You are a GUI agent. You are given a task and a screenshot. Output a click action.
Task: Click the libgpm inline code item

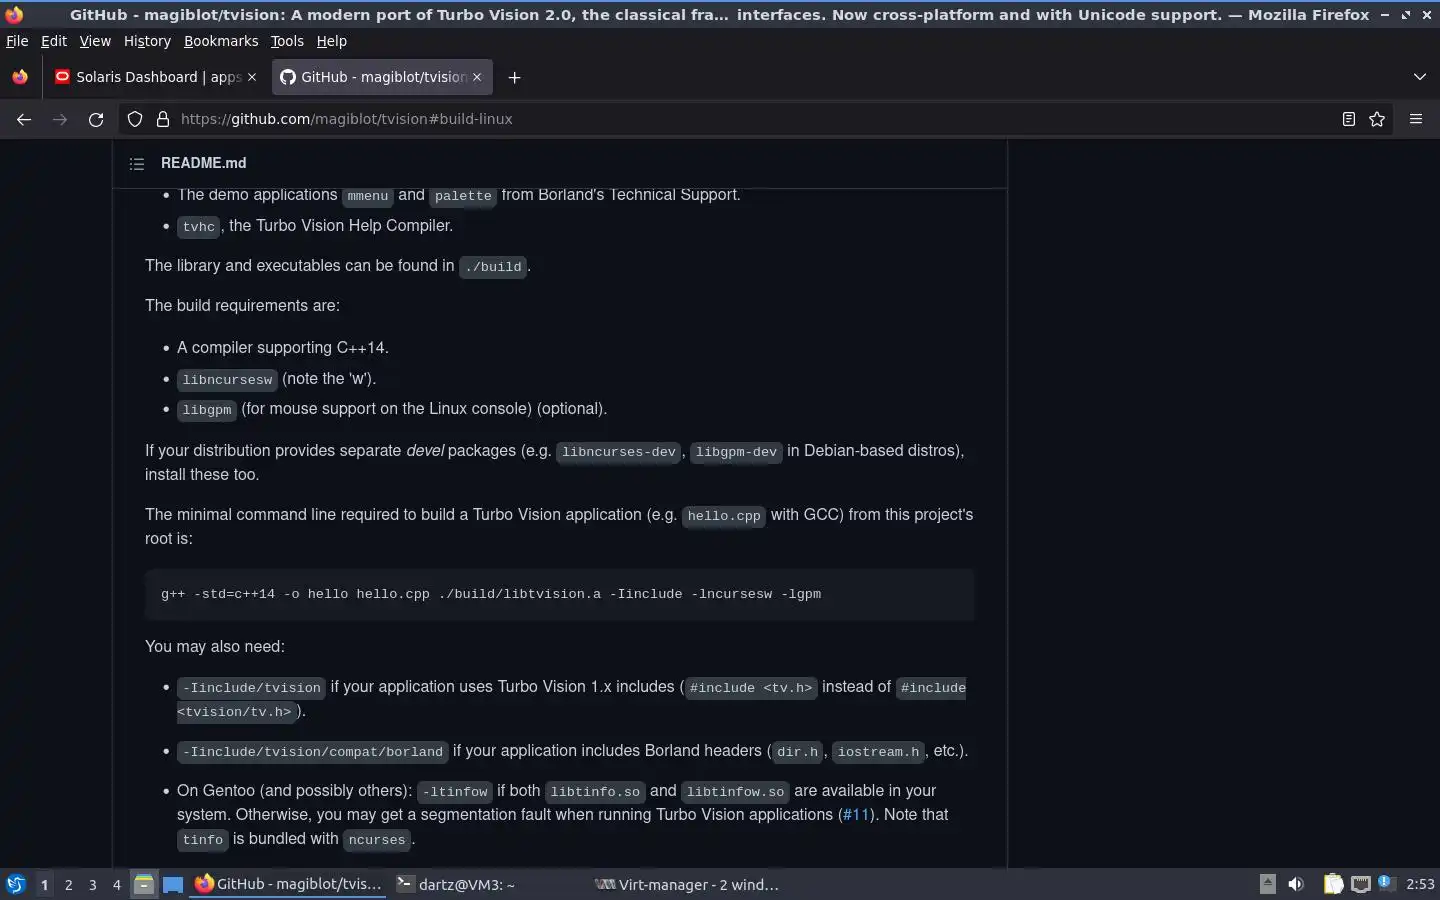click(207, 410)
